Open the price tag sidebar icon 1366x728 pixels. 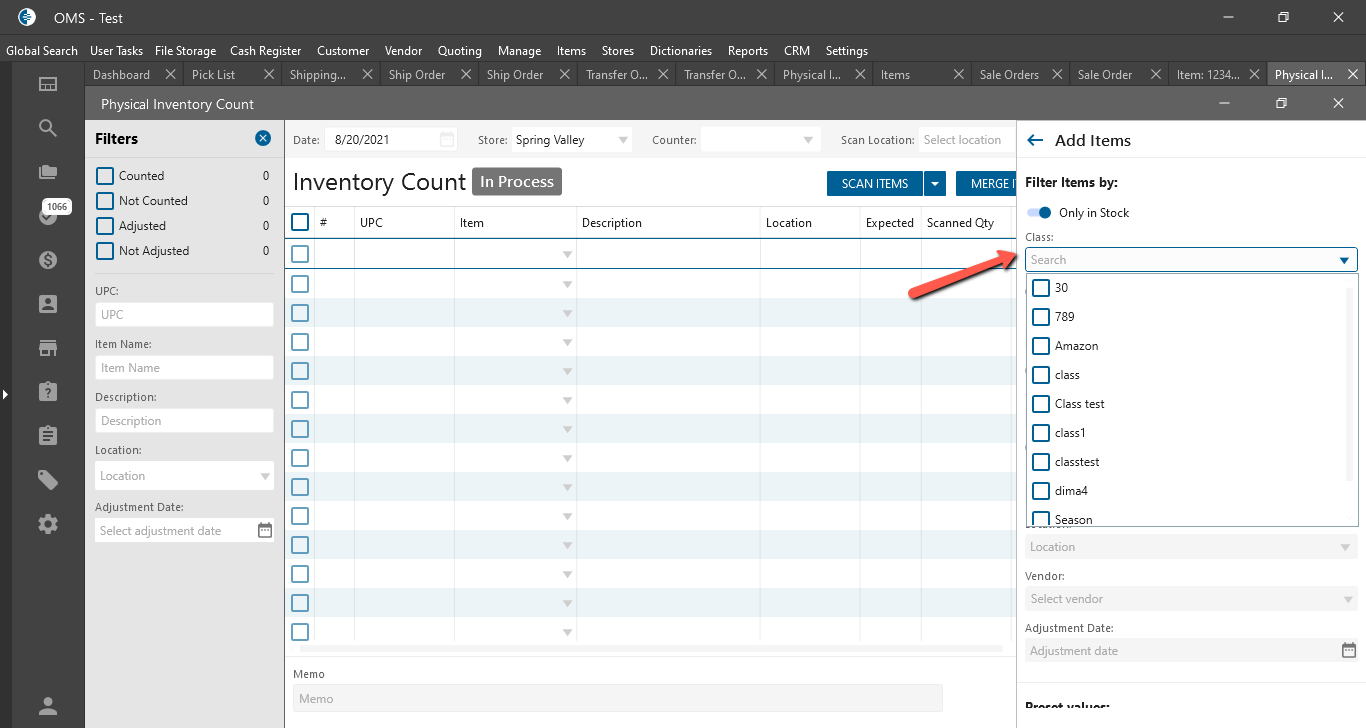click(48, 480)
